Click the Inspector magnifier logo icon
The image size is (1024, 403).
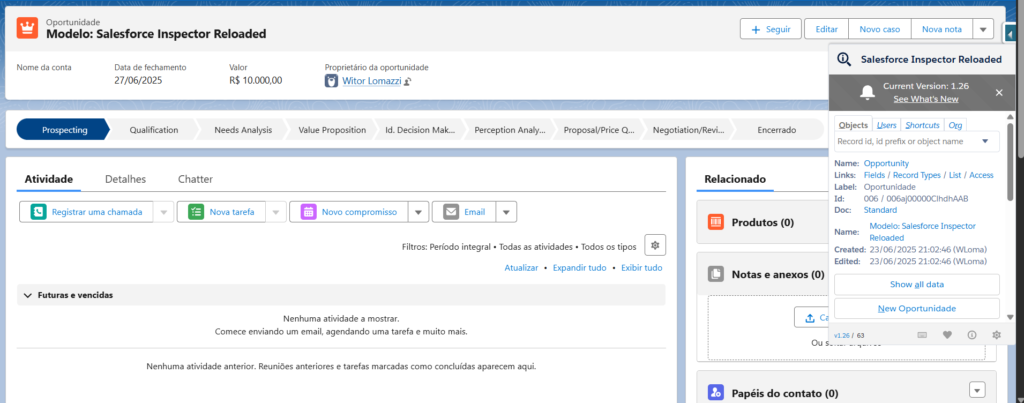point(844,59)
